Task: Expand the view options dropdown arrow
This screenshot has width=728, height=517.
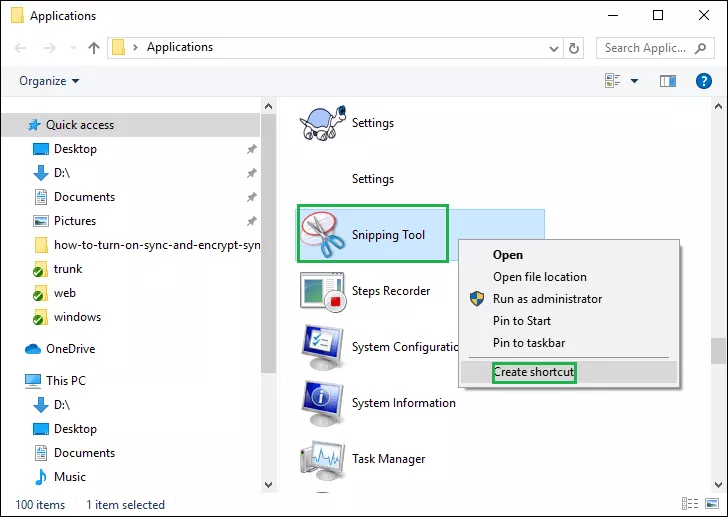Action: coord(634,81)
